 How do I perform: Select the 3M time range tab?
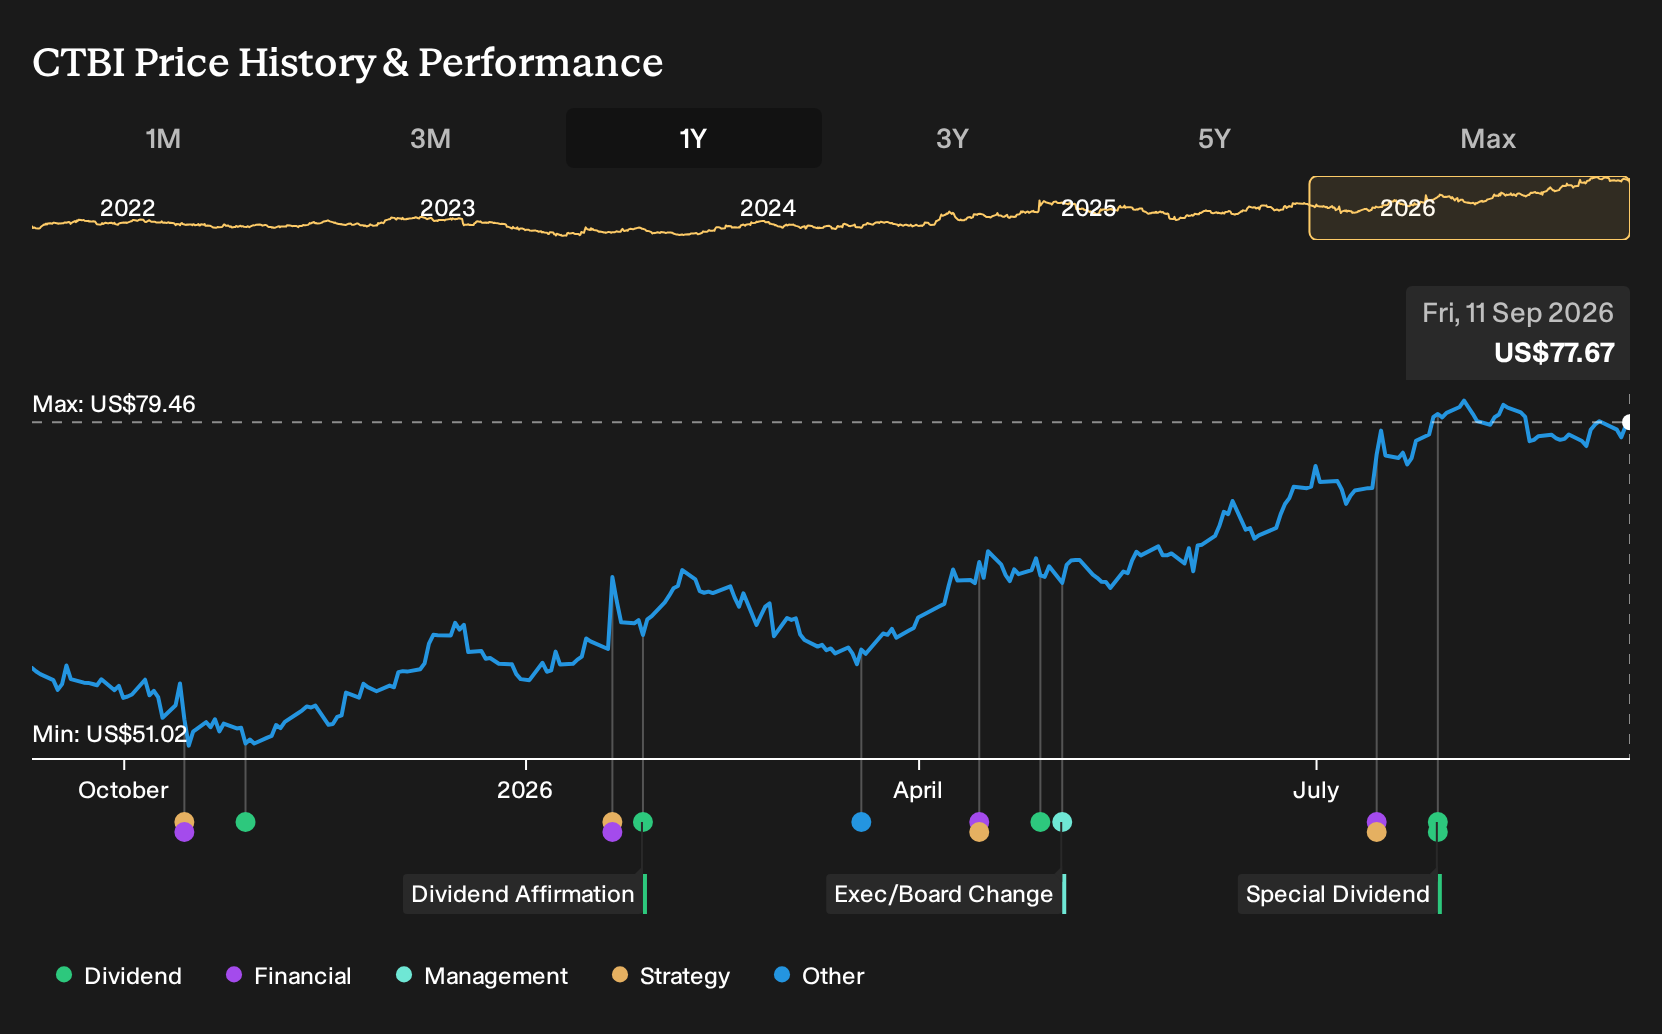(430, 138)
